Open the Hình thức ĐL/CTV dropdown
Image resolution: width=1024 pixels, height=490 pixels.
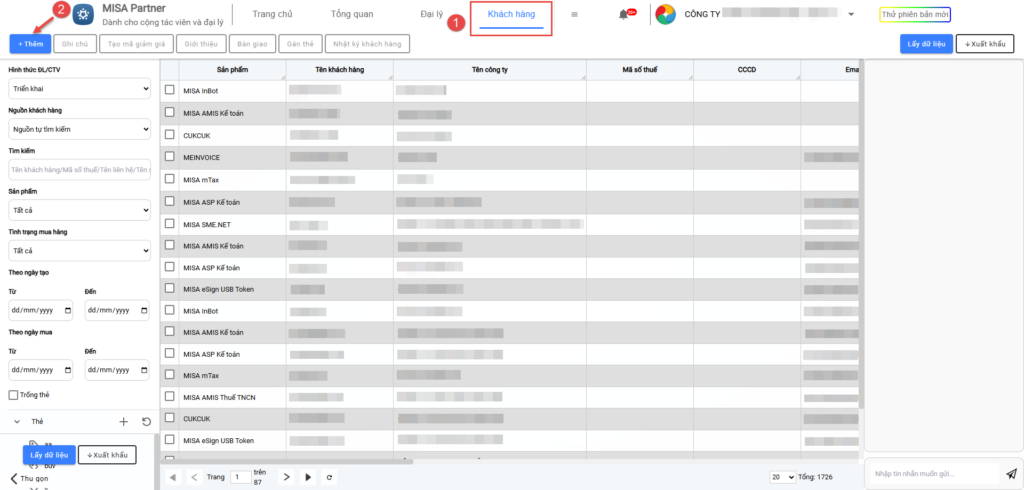(80, 88)
